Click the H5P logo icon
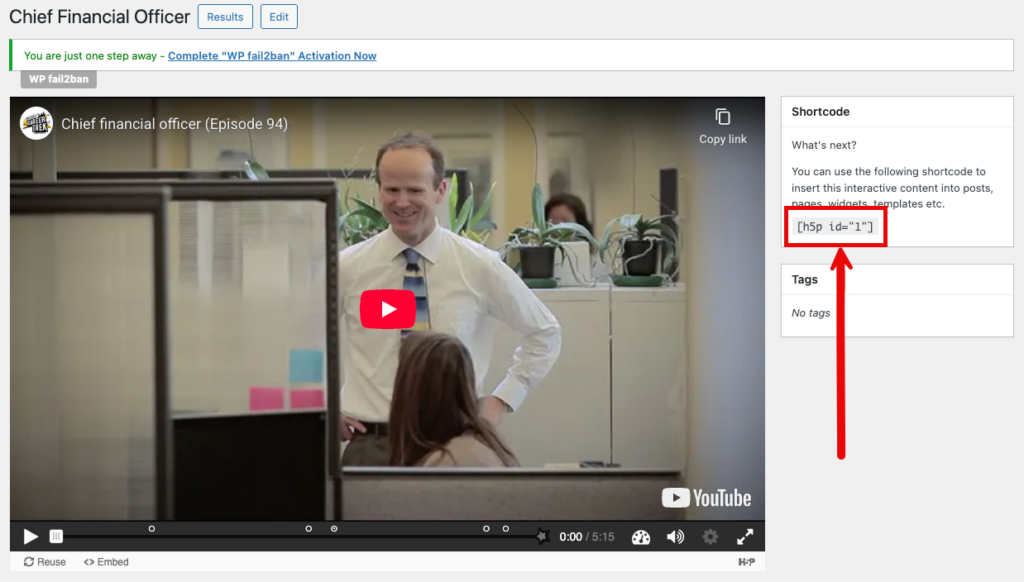Image resolution: width=1024 pixels, height=582 pixels. pos(745,562)
